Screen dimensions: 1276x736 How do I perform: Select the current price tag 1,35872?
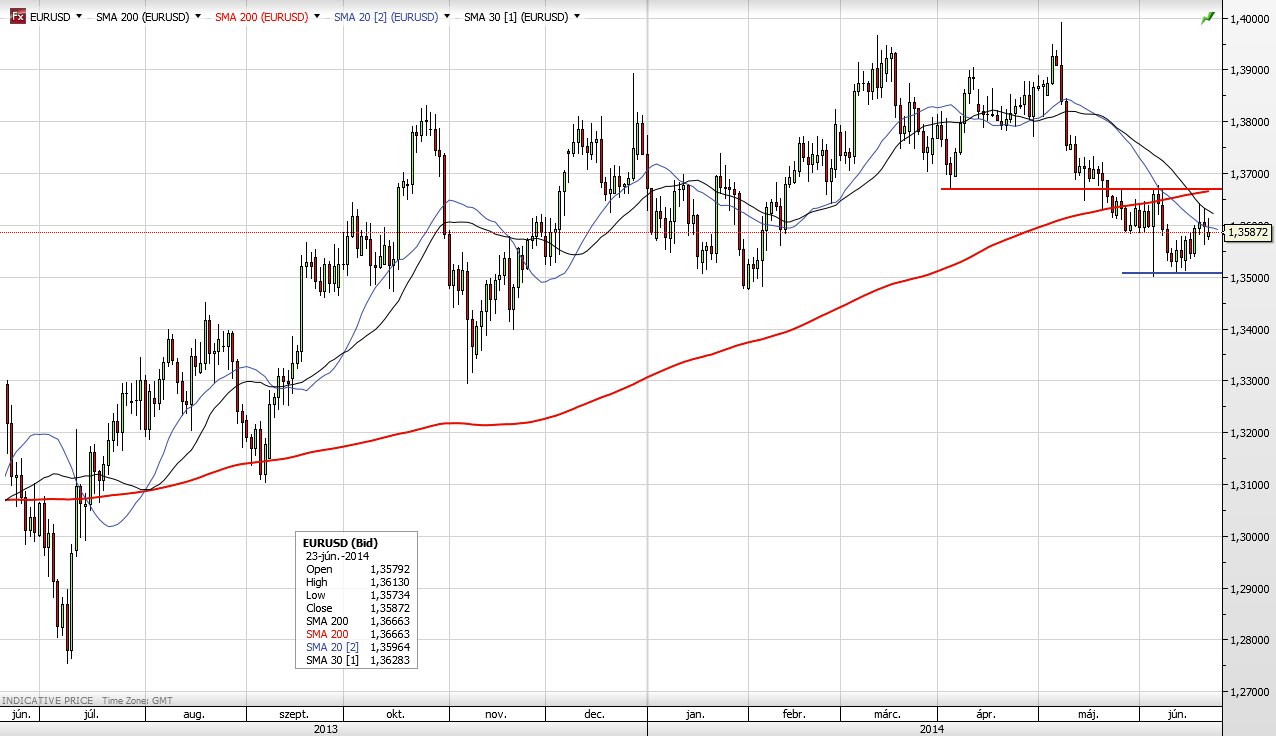1247,232
